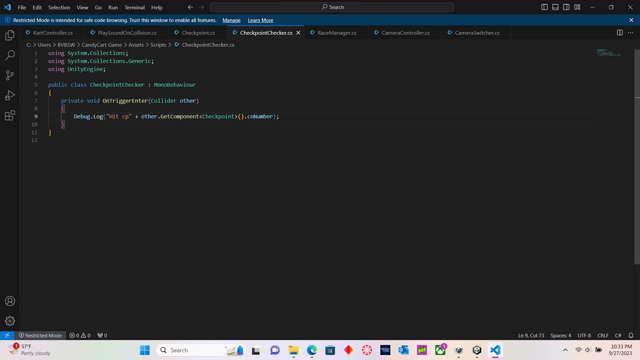The width and height of the screenshot is (640, 360).
Task: Open Microsoft Edge from taskbar
Action: point(312,350)
